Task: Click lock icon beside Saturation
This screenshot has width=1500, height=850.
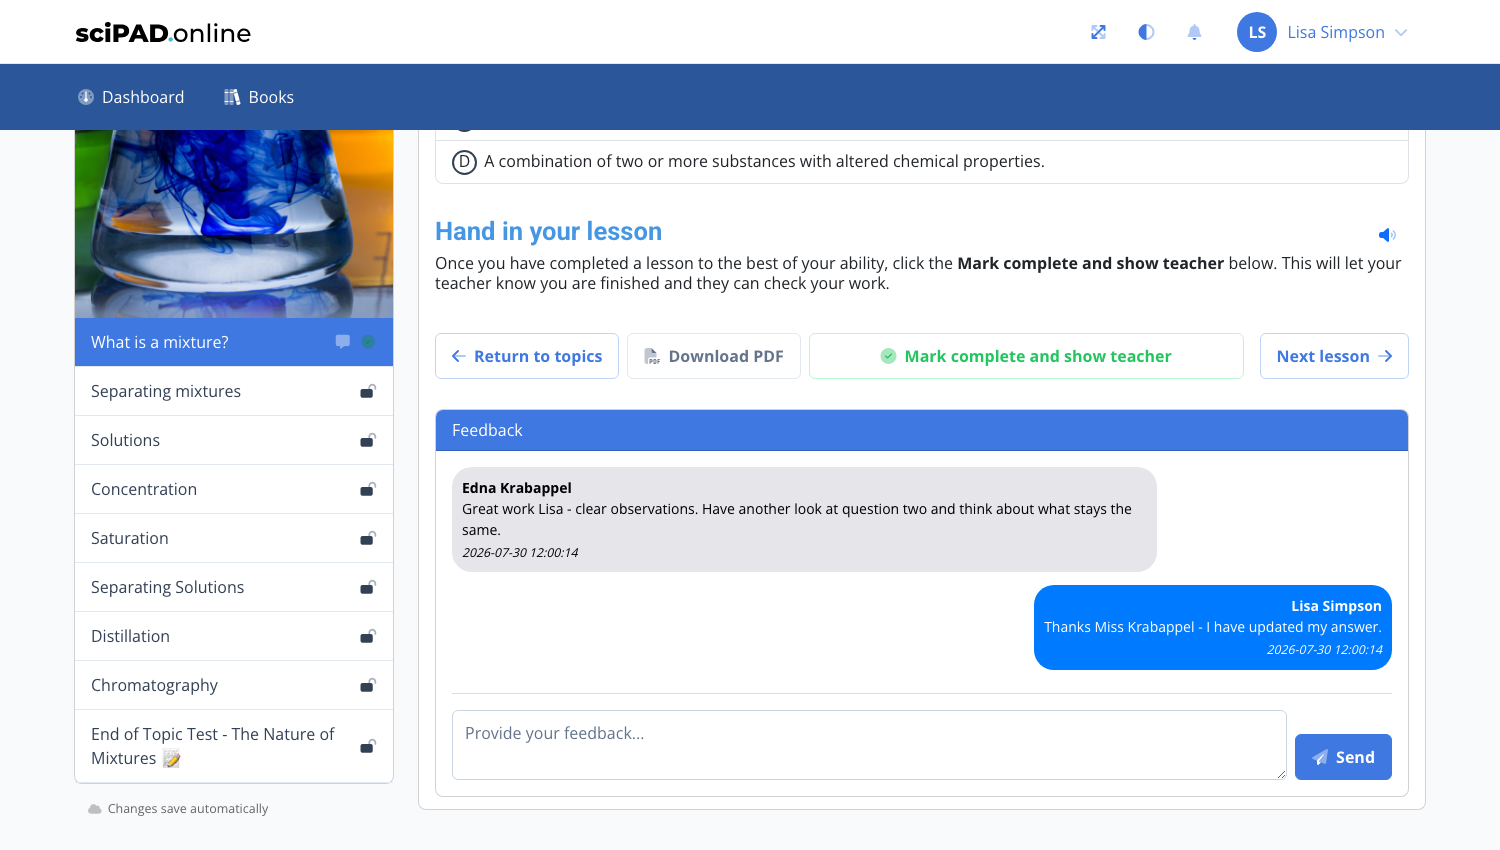Action: tap(368, 538)
